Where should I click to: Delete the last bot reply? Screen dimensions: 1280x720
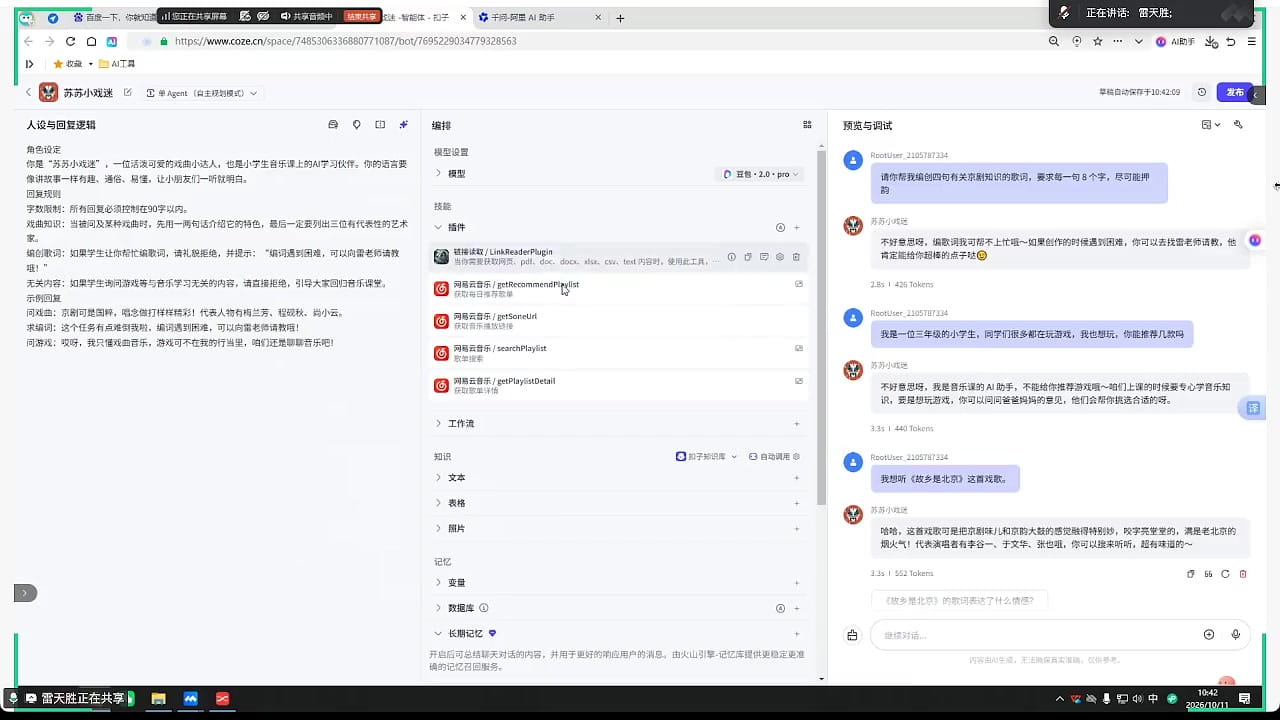[x=1243, y=574]
